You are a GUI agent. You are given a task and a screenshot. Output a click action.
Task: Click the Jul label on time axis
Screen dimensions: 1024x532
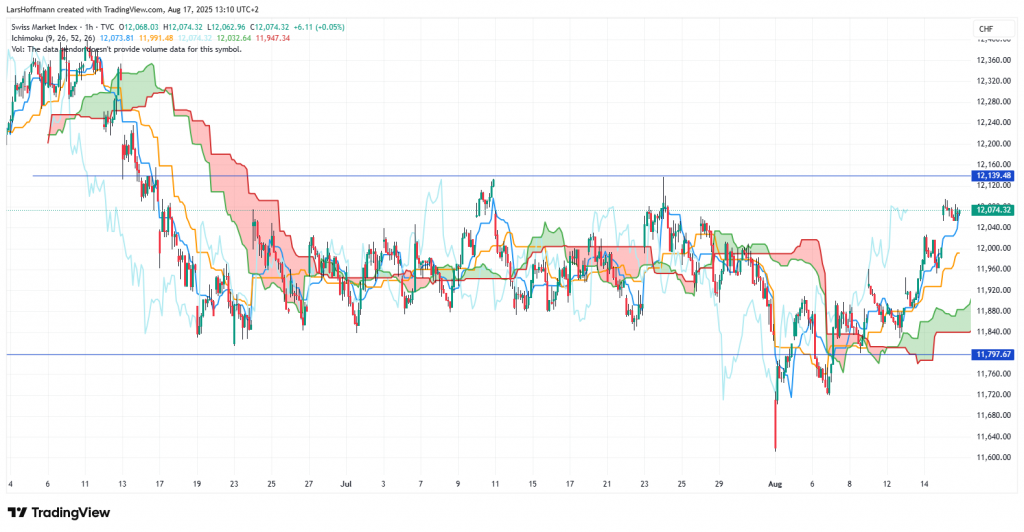(x=345, y=482)
